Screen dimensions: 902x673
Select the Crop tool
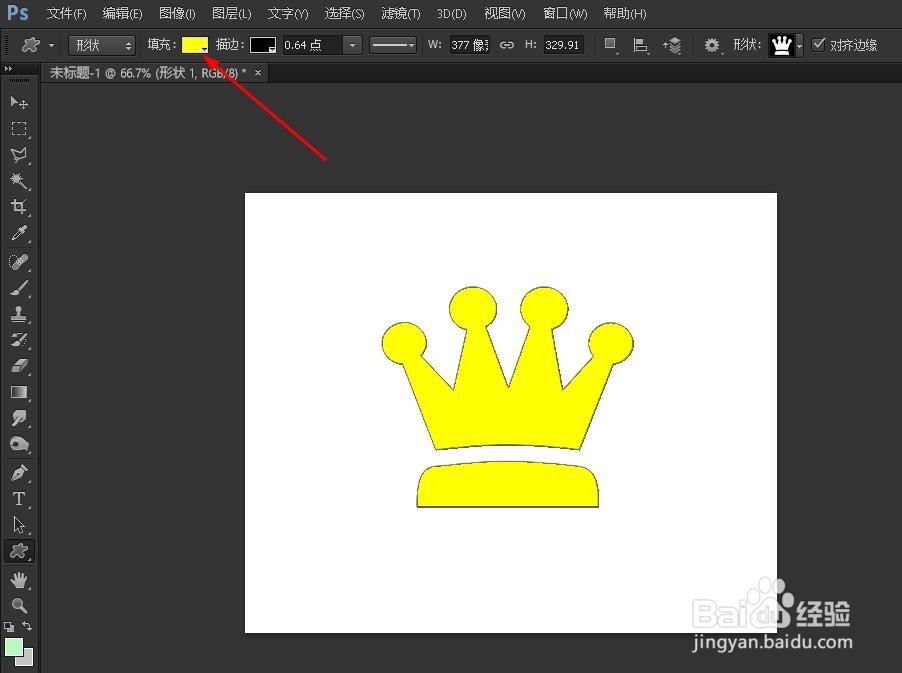tap(19, 207)
